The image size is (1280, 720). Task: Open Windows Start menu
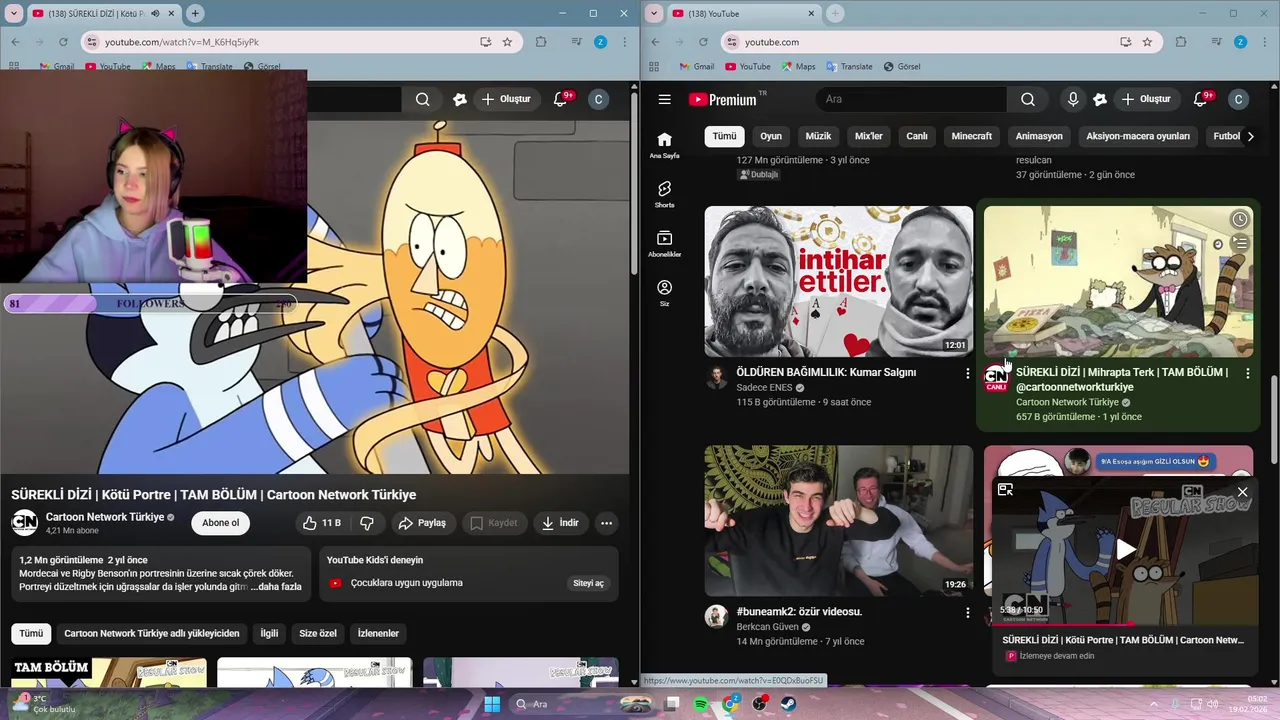click(x=492, y=704)
